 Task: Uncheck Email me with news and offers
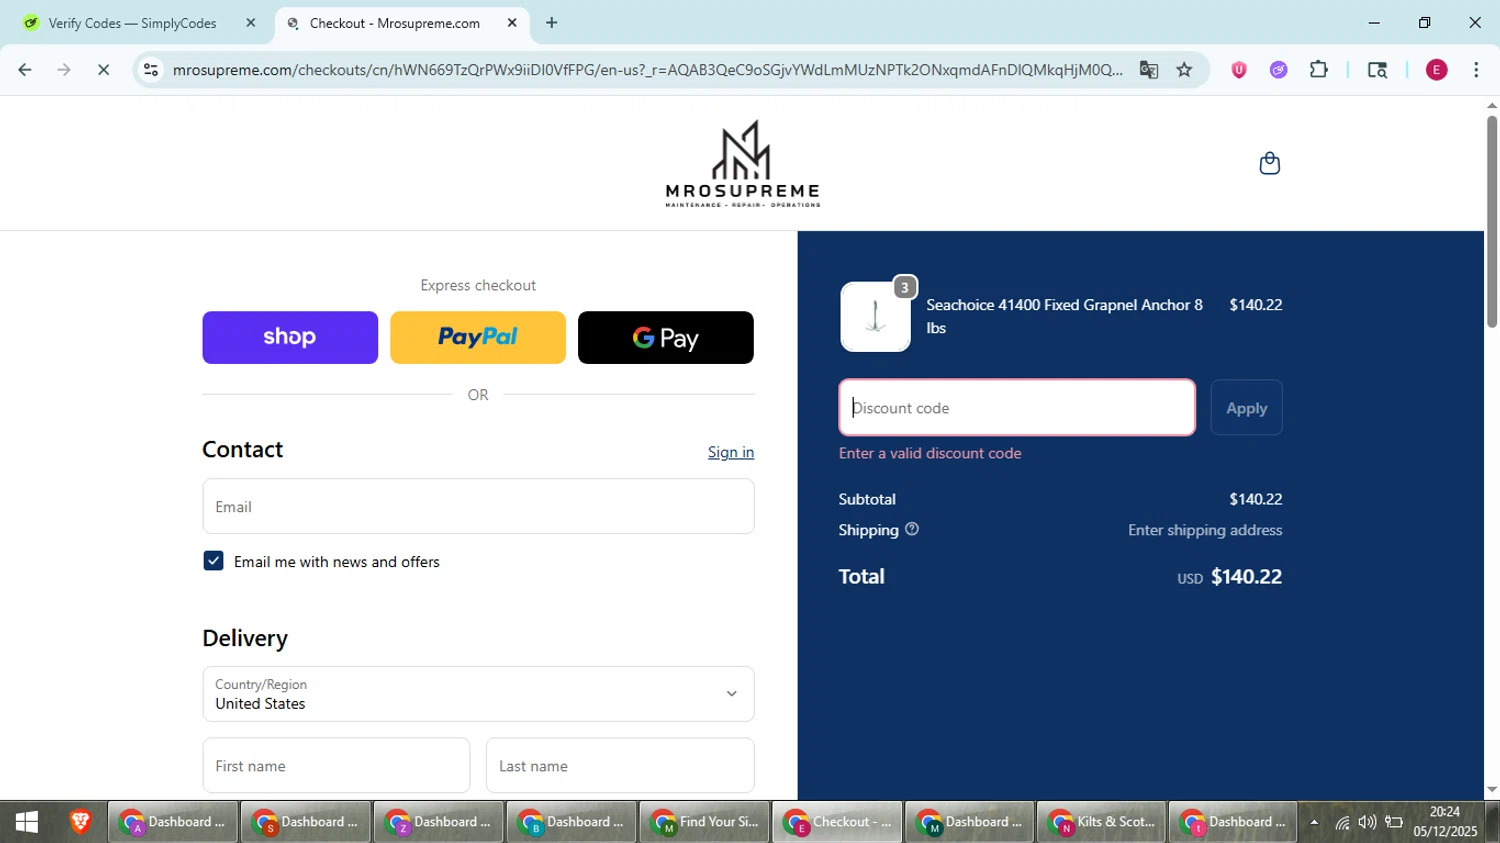coord(213,561)
